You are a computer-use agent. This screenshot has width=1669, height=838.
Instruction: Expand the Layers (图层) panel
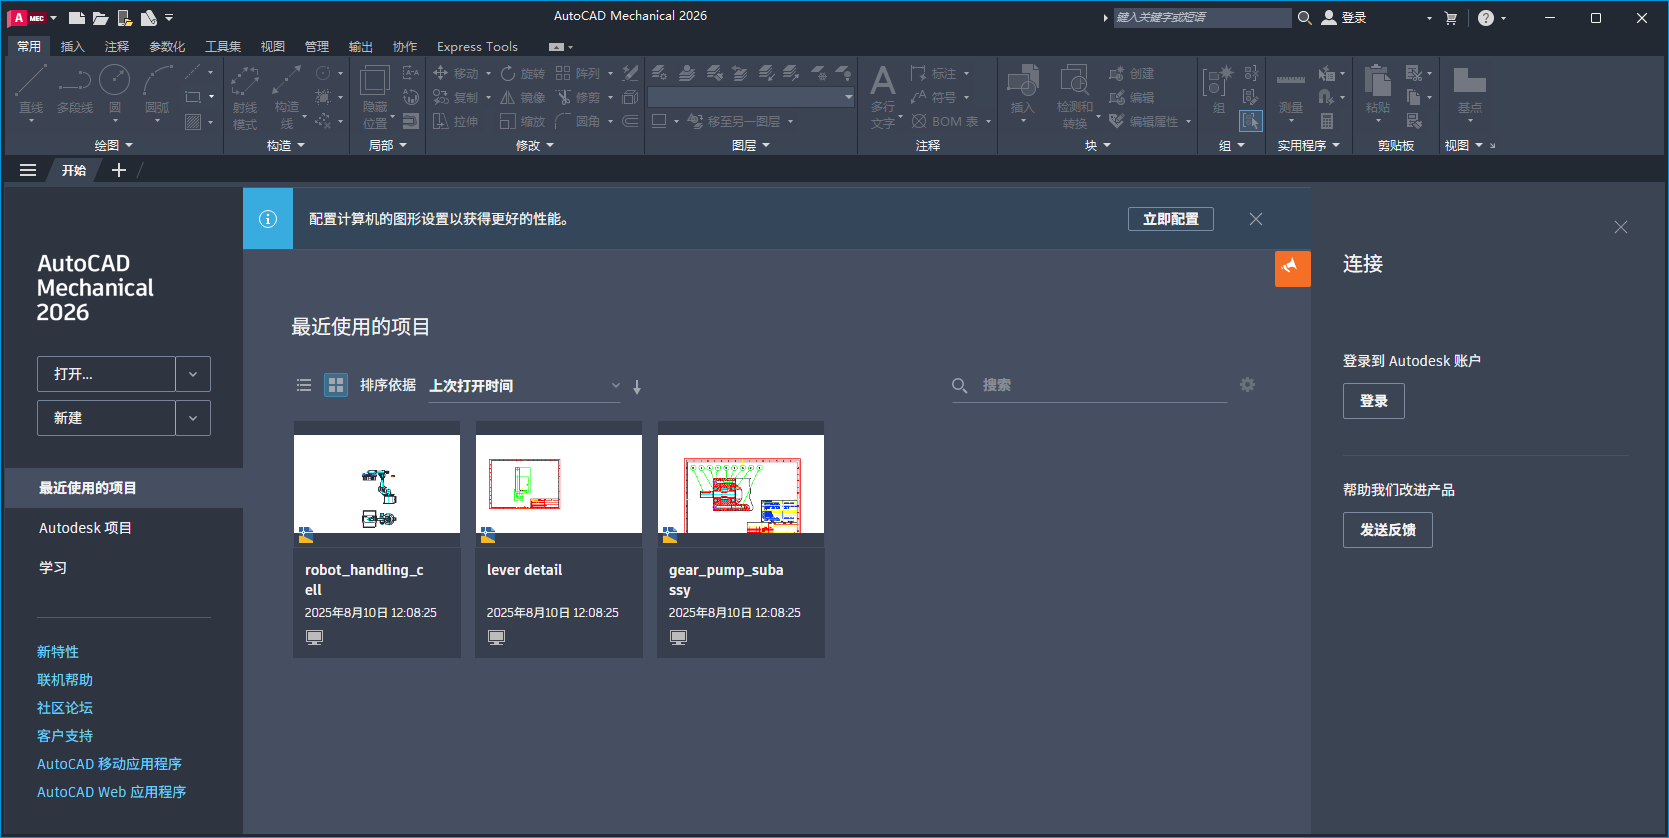750,146
